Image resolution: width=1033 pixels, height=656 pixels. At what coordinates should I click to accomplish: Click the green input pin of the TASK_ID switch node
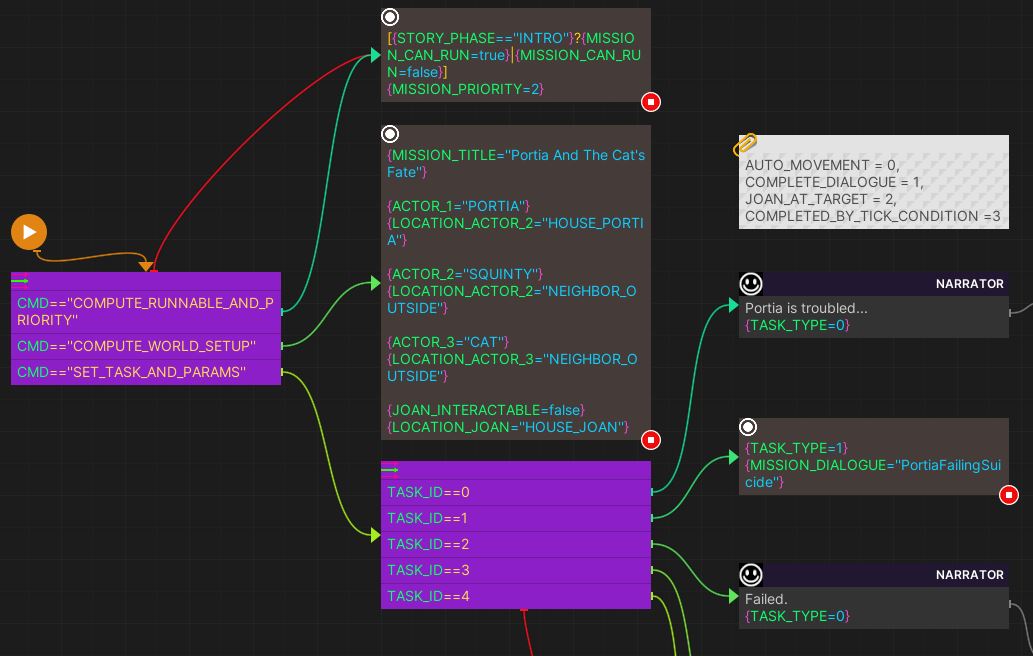pyautogui.click(x=390, y=468)
